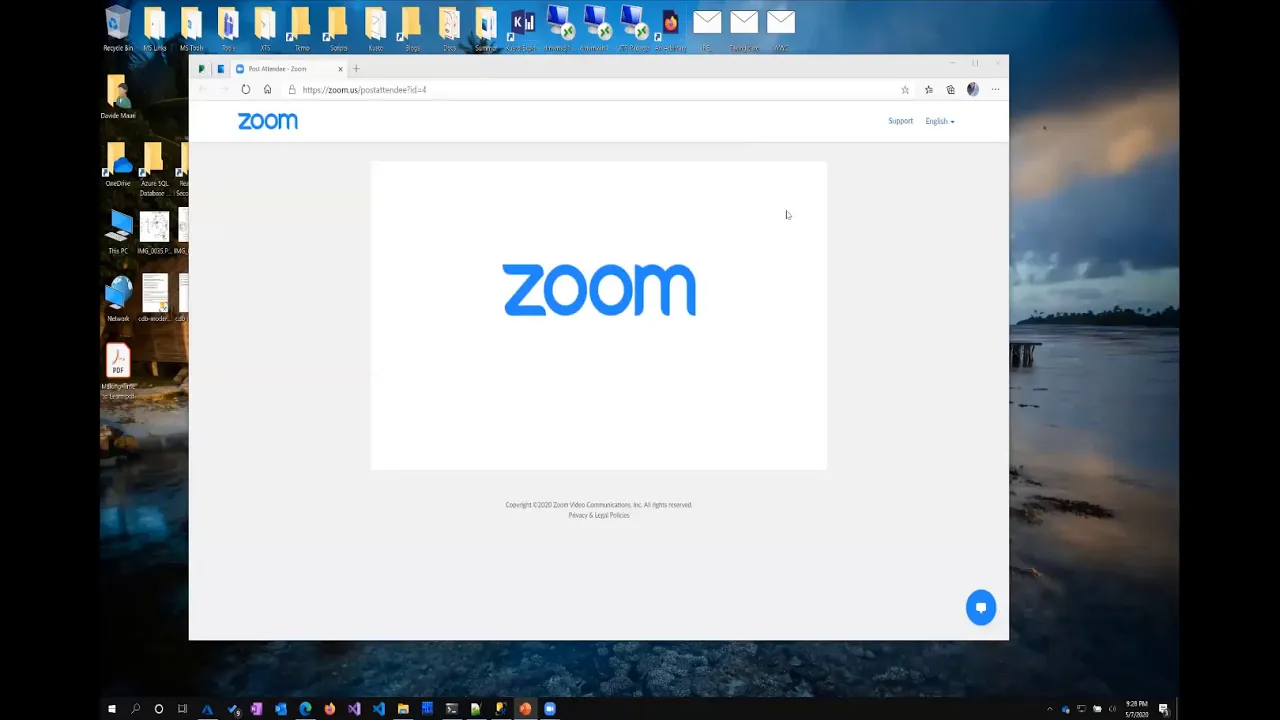1280x720 pixels.
Task: Switch to PowerPoint on taskbar
Action: tap(525, 709)
